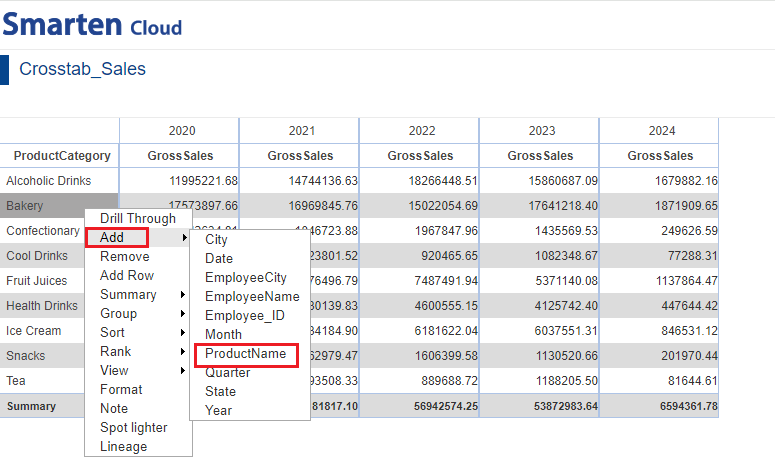This screenshot has width=775, height=476.
Task: Click Tea 2024 value 81644.61
Action: pyautogui.click(x=692, y=381)
